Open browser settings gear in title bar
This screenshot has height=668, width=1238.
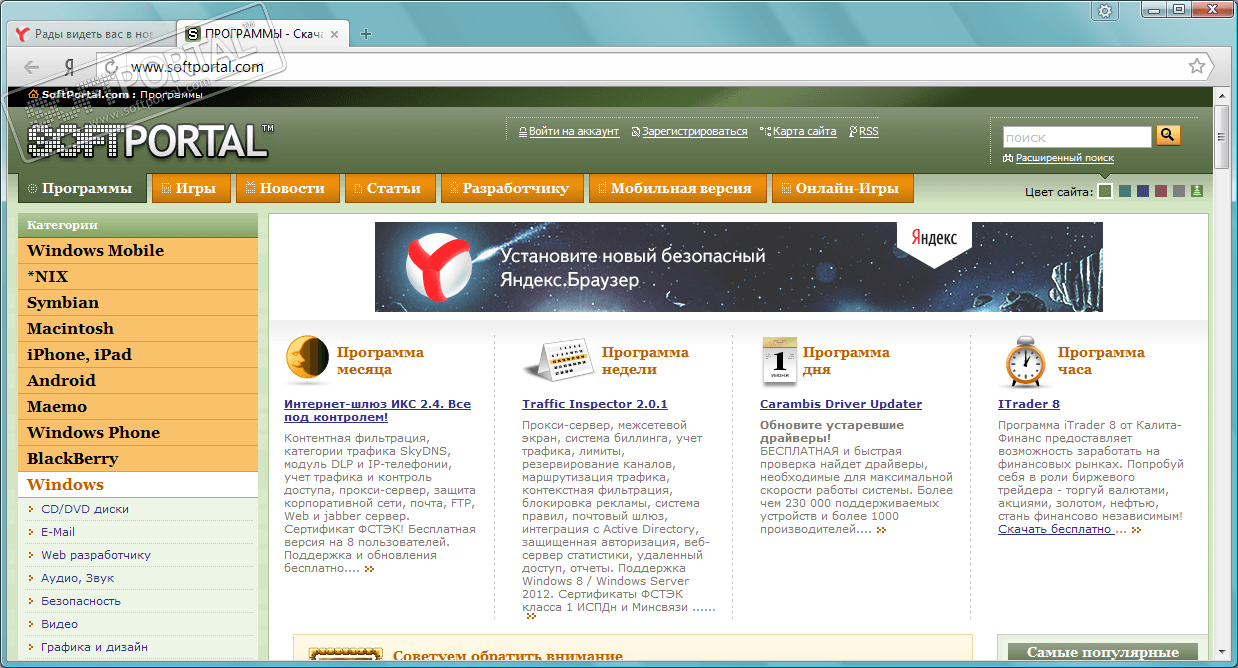tap(1104, 10)
